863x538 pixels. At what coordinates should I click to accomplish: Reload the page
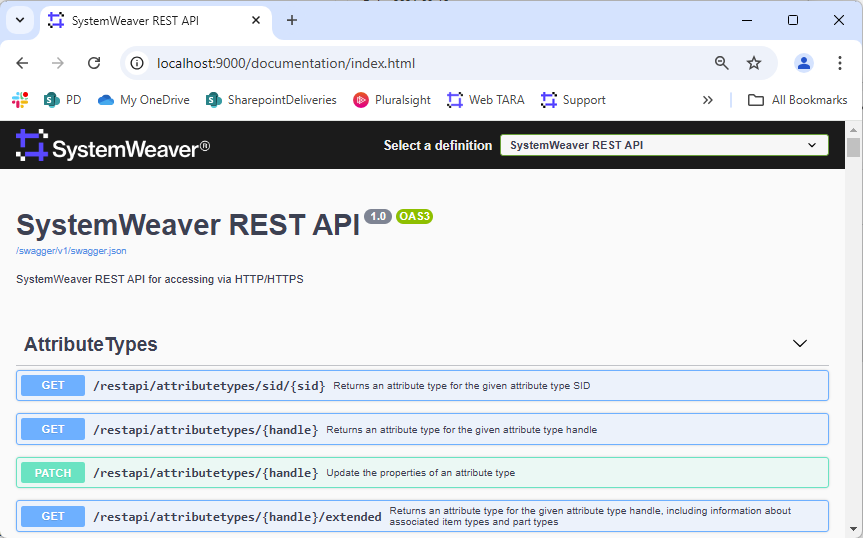pyautogui.click(x=94, y=63)
